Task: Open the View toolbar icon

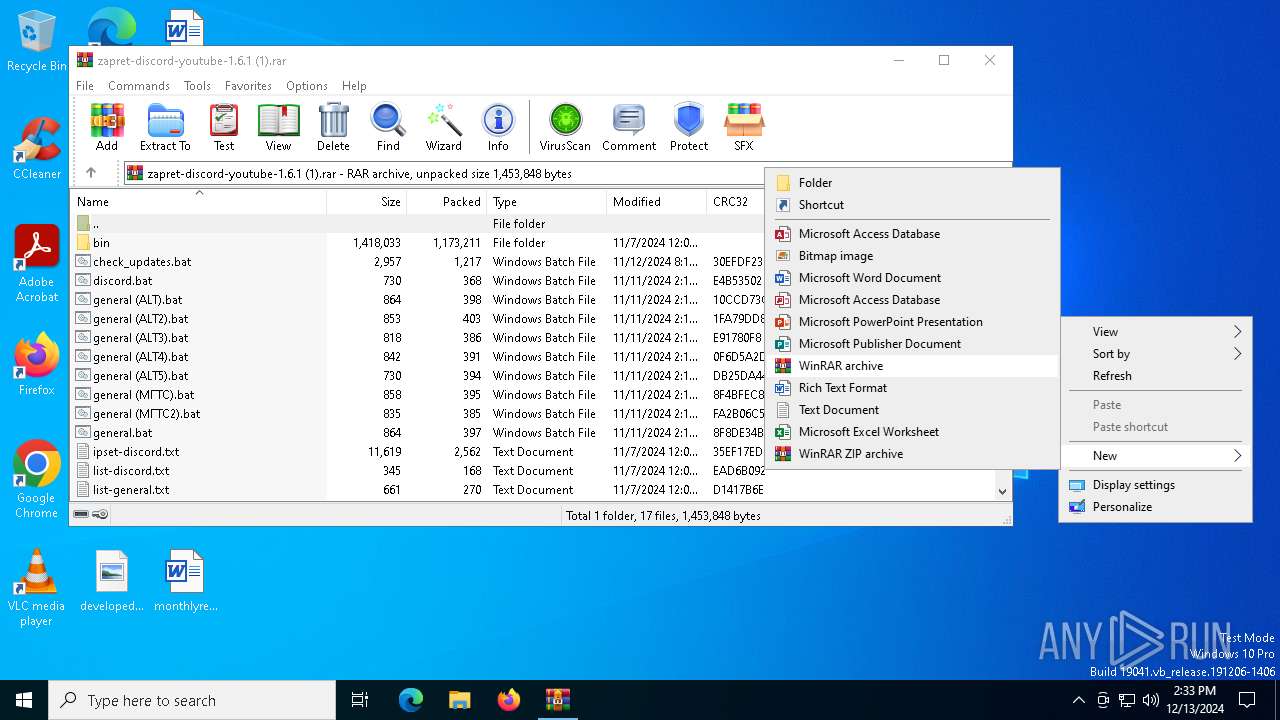Action: 278,127
